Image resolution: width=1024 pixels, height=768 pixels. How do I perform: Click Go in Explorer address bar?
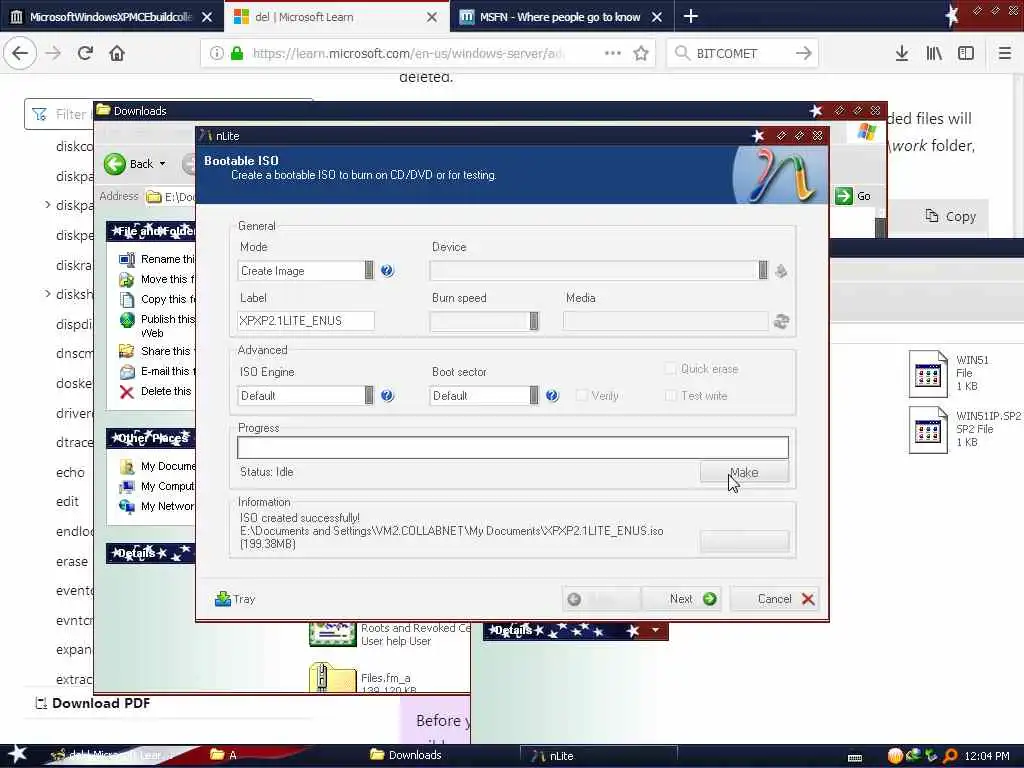(854, 195)
